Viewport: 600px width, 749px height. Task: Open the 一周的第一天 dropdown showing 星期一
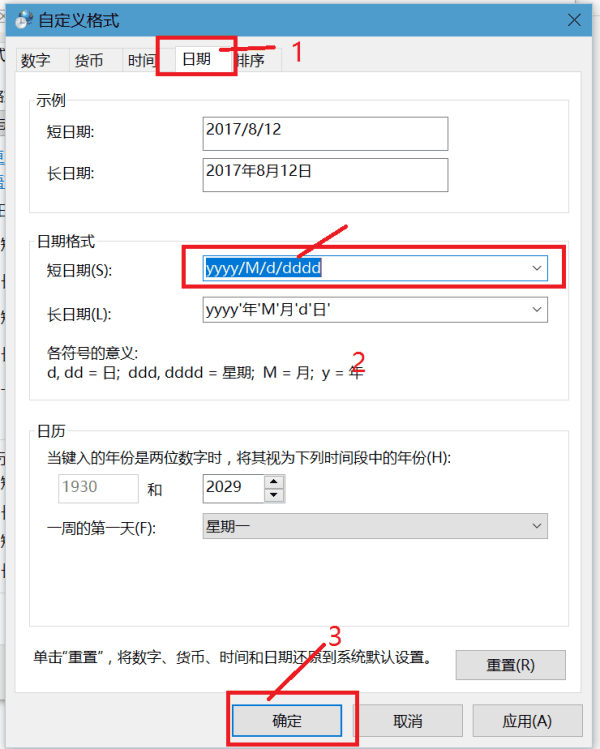[x=375, y=526]
